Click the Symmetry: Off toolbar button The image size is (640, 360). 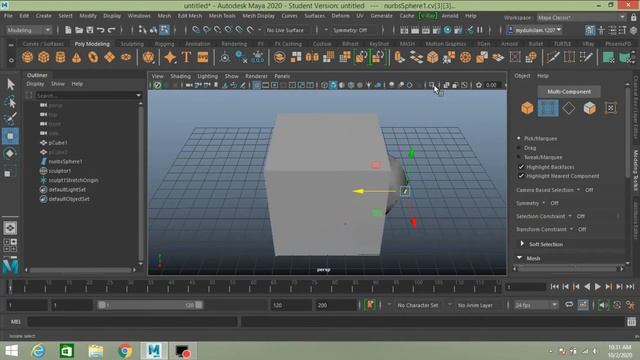(349, 30)
